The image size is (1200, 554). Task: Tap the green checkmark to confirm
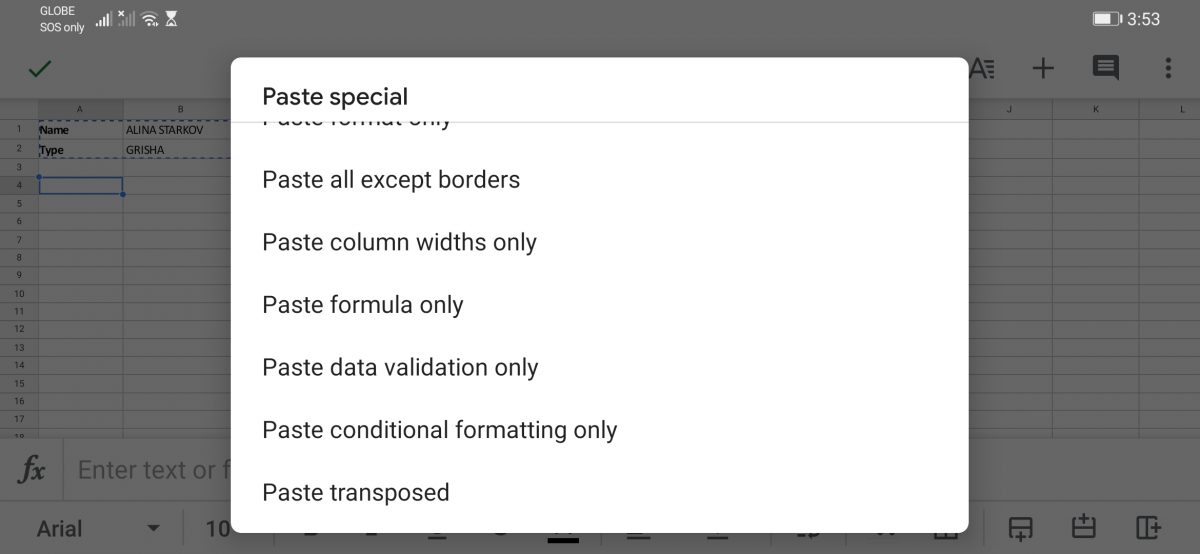(40, 69)
